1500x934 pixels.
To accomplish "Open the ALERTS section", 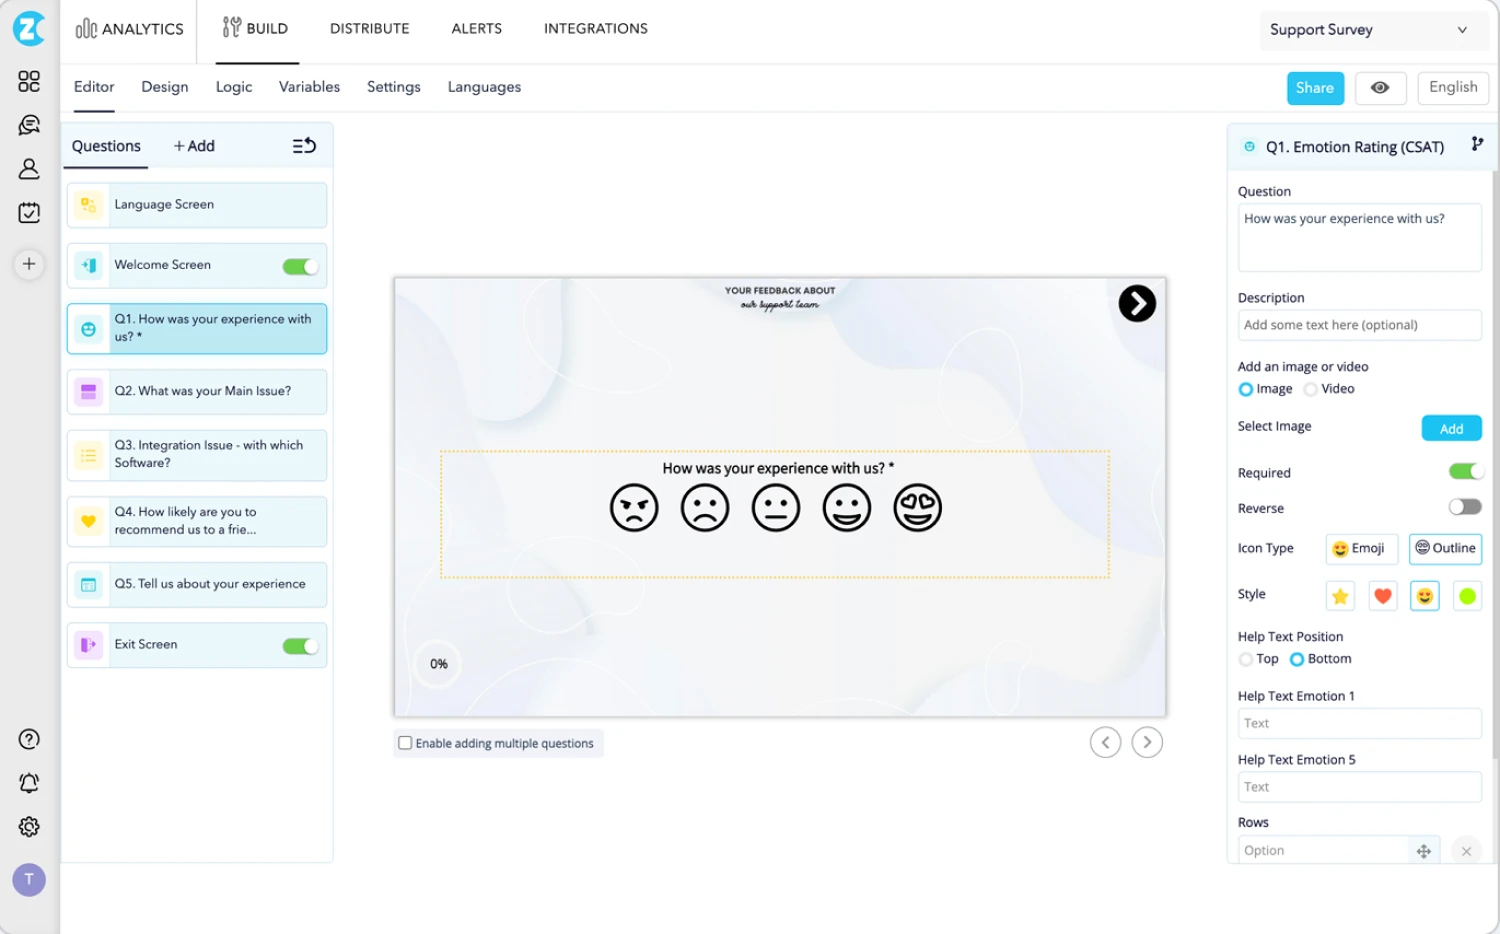I will tap(476, 28).
